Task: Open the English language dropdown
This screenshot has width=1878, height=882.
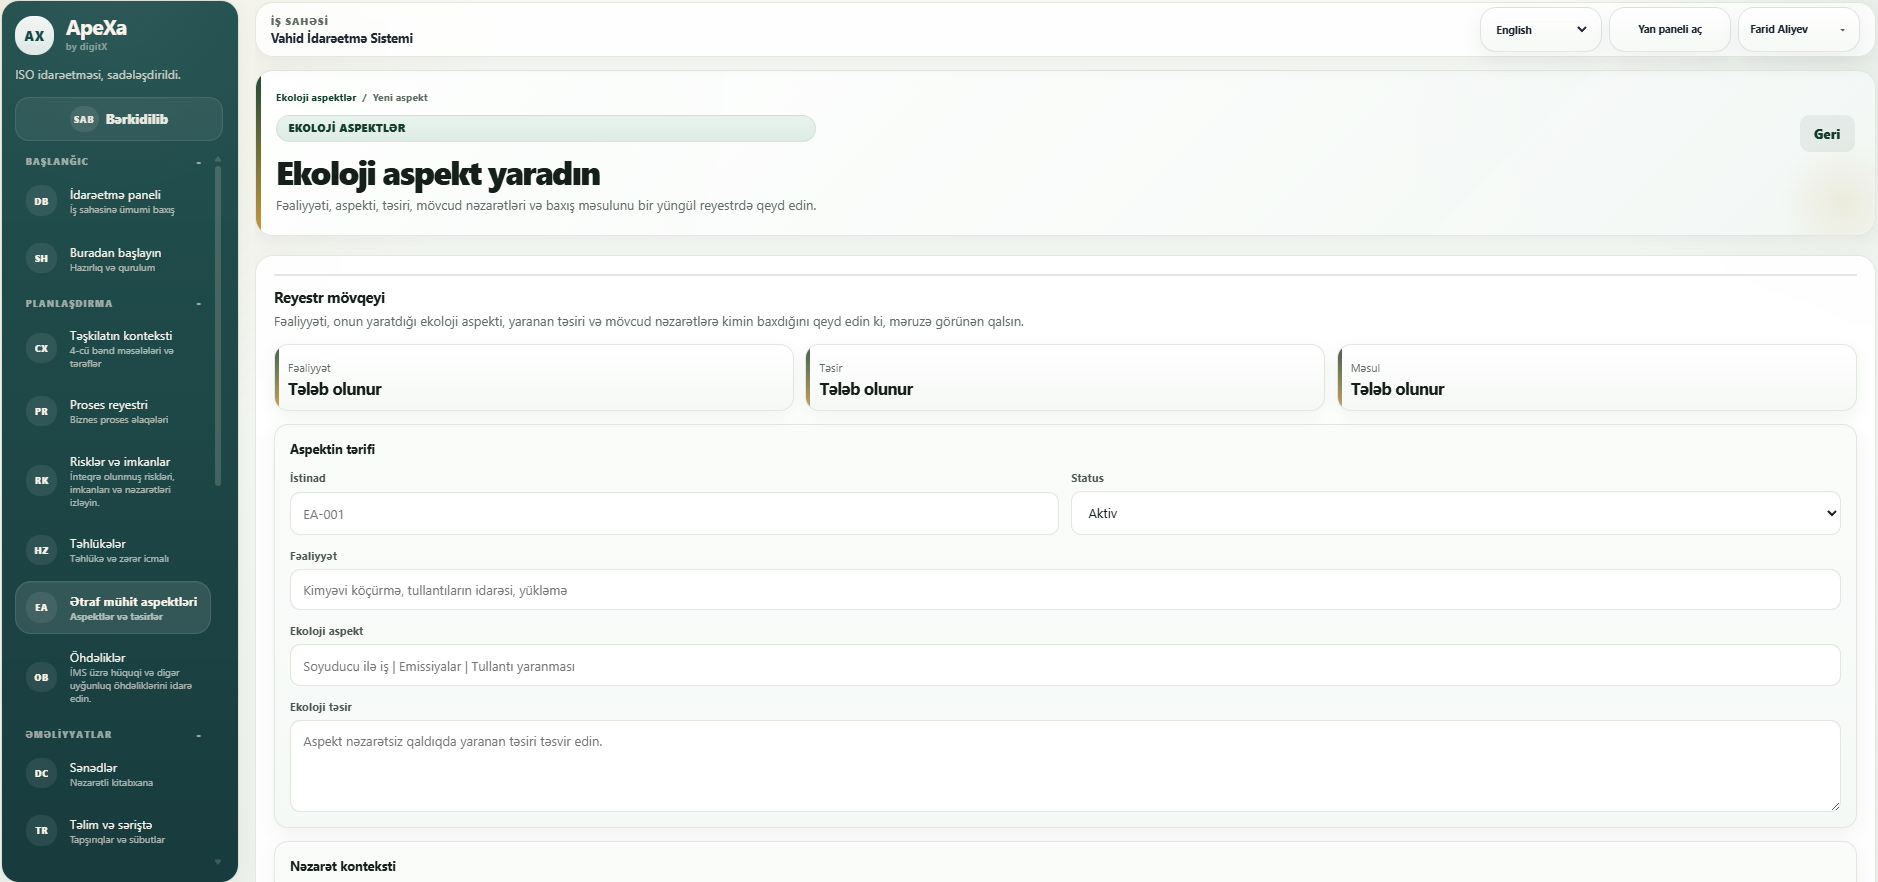Action: [x=1540, y=30]
